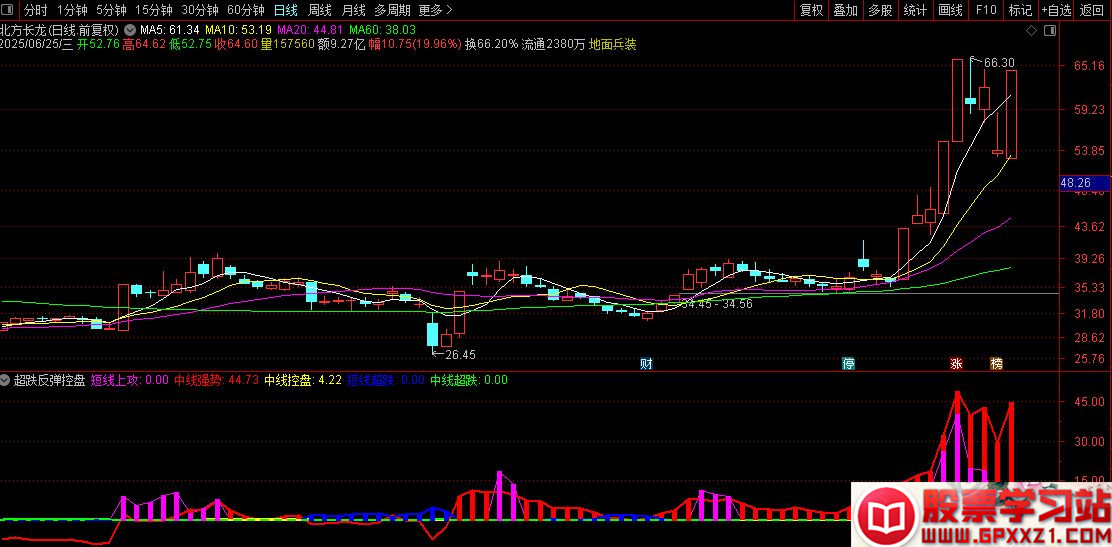Click the 返回 back button
This screenshot has height=547, width=1112.
pyautogui.click(x=1092, y=10)
